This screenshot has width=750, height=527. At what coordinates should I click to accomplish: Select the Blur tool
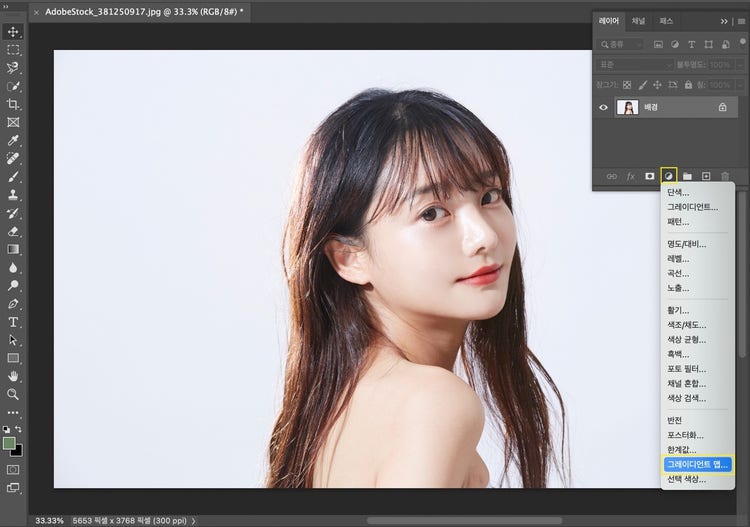[13, 267]
